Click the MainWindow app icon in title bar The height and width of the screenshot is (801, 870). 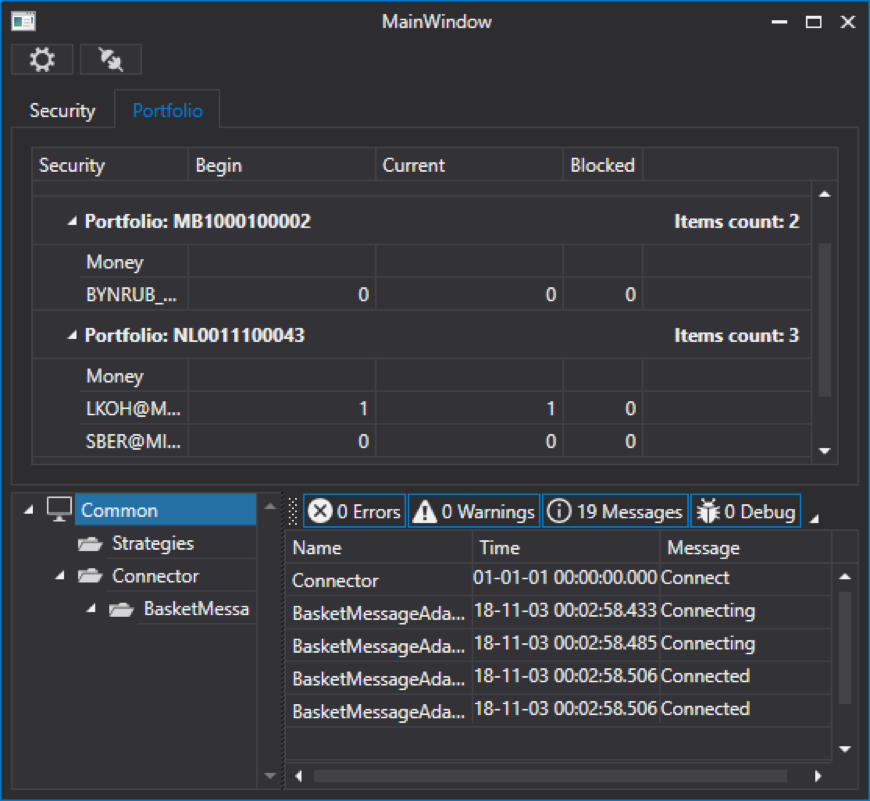coord(23,21)
